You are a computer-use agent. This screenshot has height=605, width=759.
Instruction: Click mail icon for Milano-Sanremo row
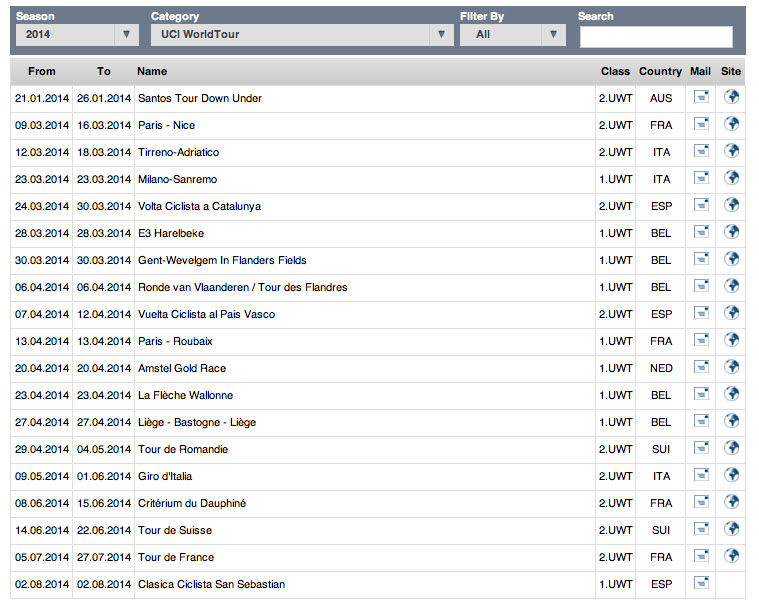(x=701, y=178)
